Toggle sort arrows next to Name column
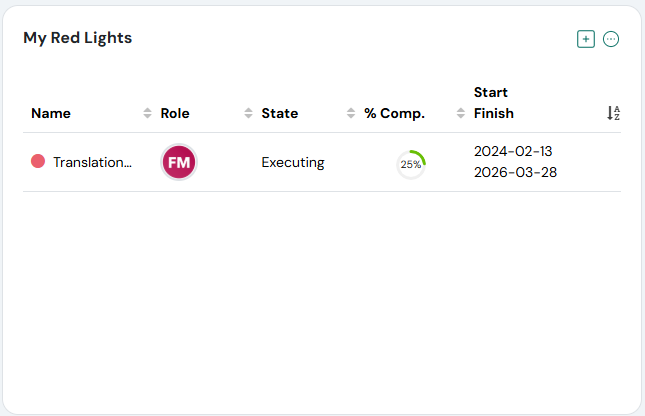645x416 pixels. [148, 113]
